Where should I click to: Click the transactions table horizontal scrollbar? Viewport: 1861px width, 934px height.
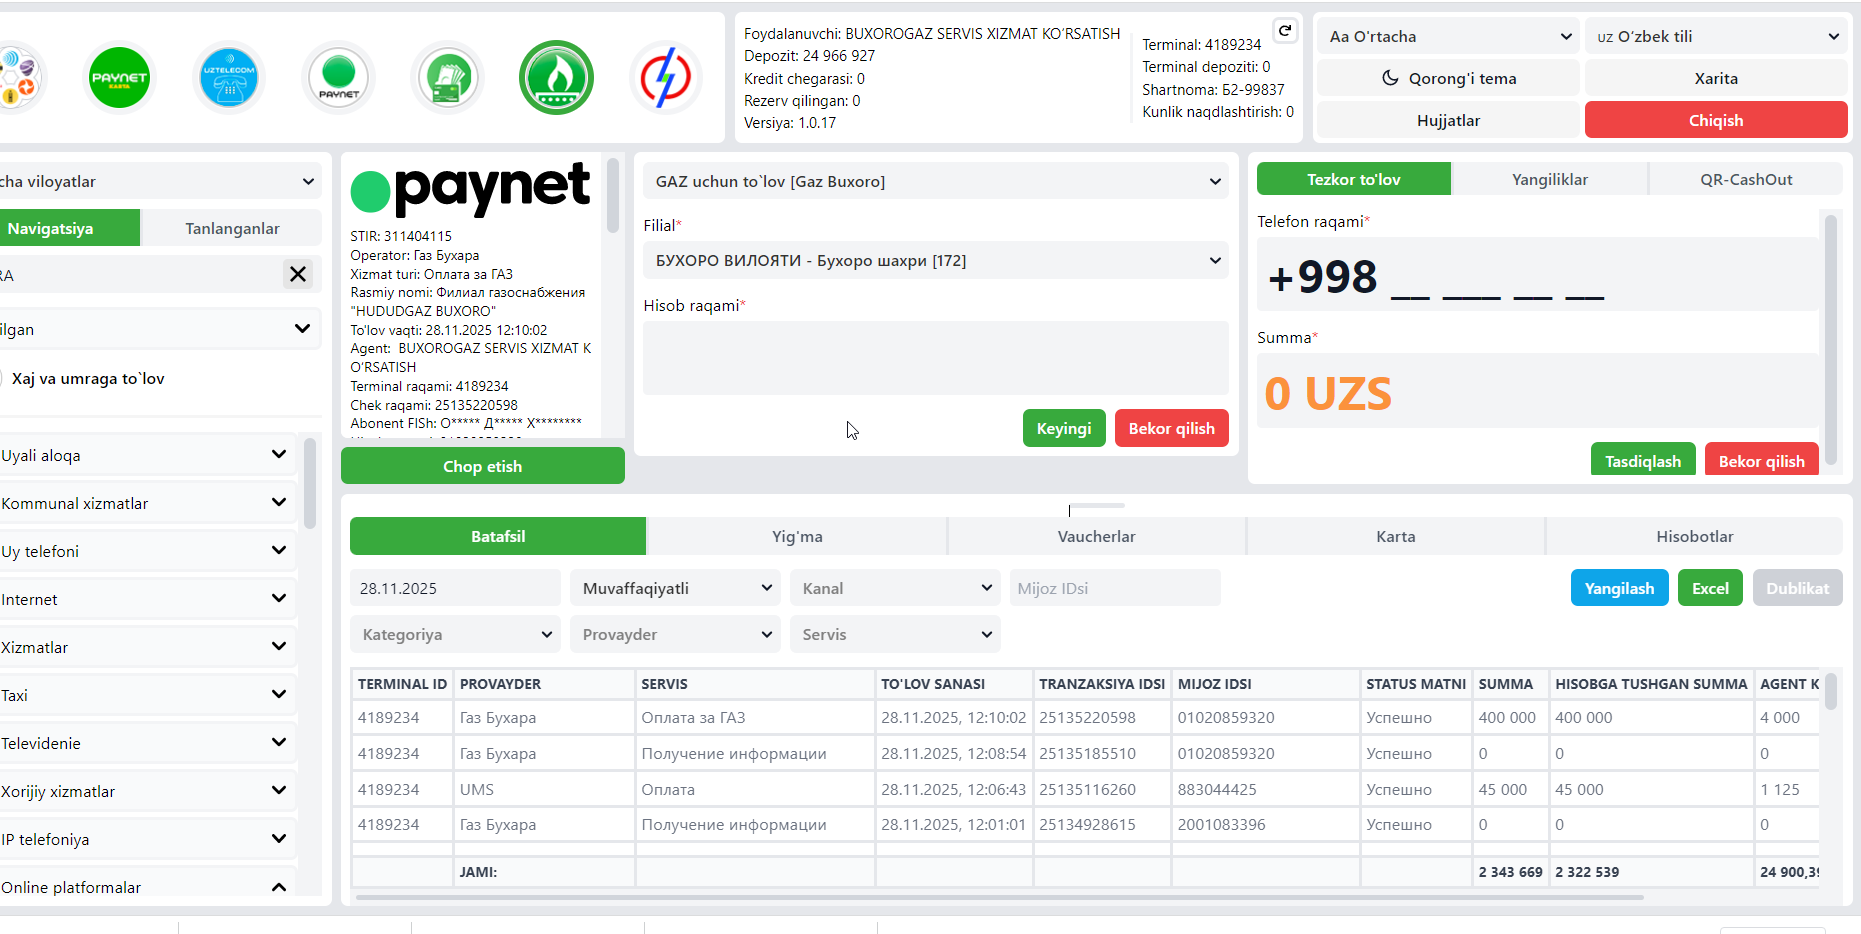(x=1000, y=897)
